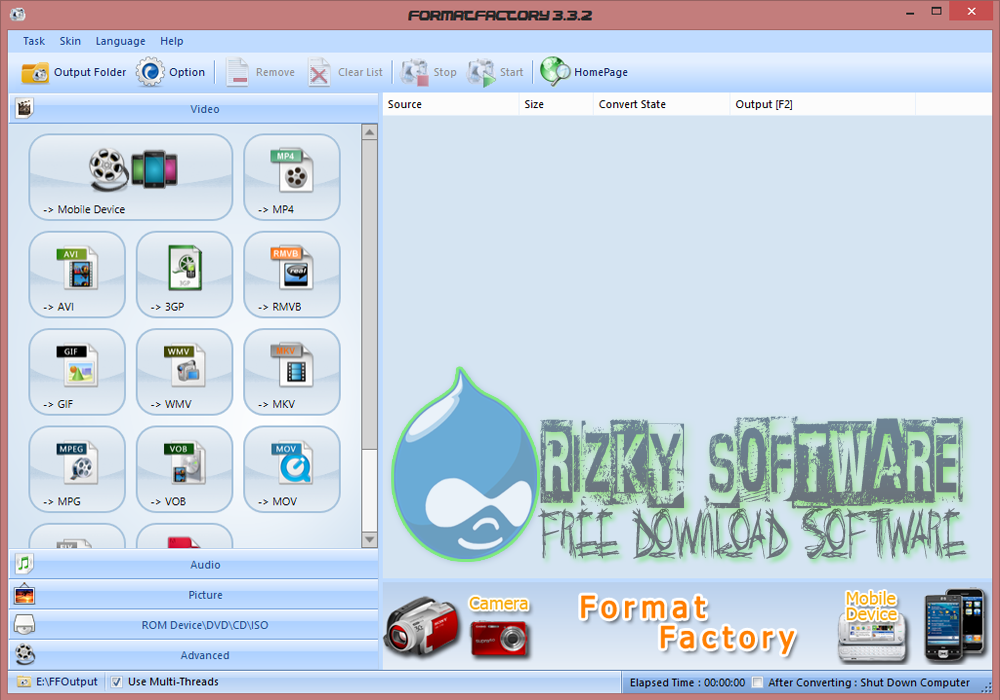Open the Skin menu
Image resolution: width=1000 pixels, height=700 pixels.
tap(70, 41)
